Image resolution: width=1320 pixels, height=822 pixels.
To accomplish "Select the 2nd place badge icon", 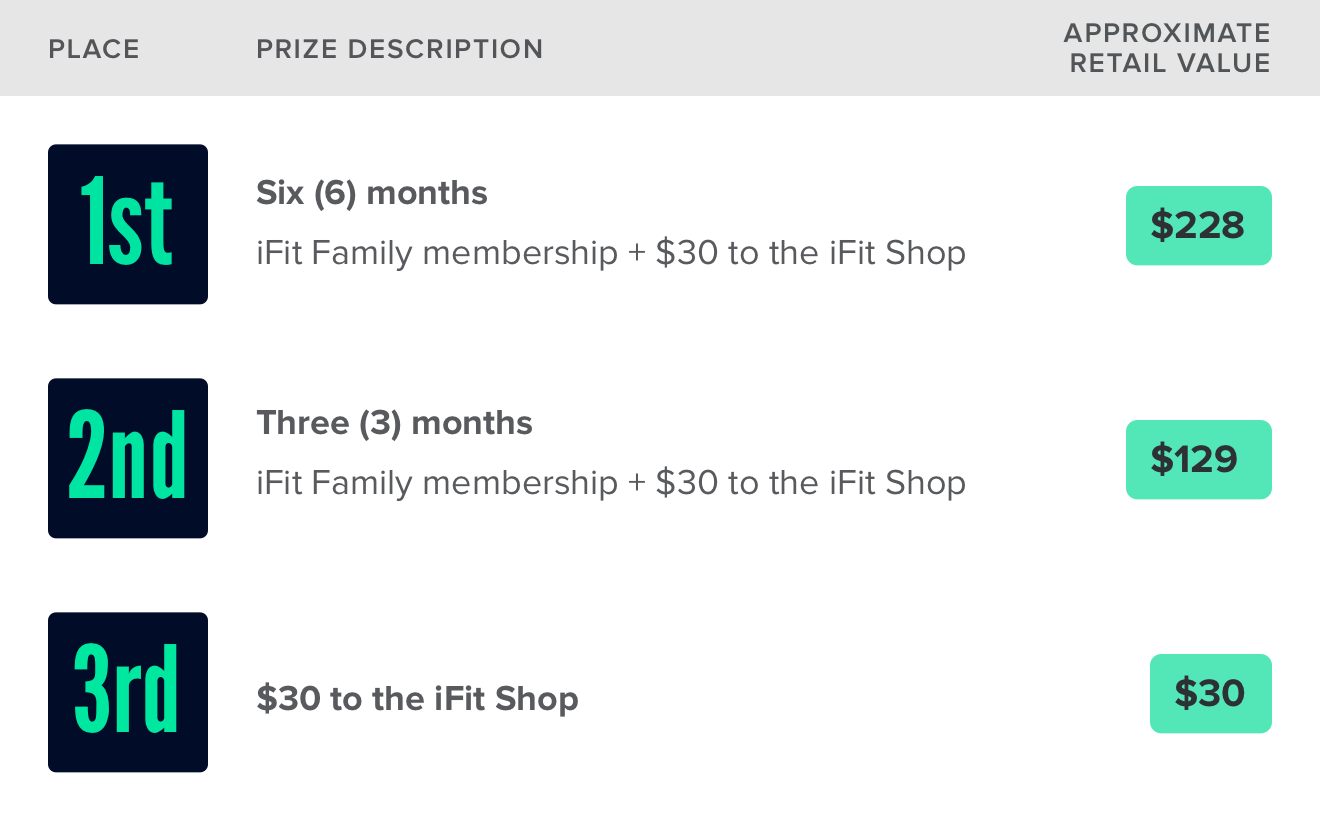I will pyautogui.click(x=128, y=458).
